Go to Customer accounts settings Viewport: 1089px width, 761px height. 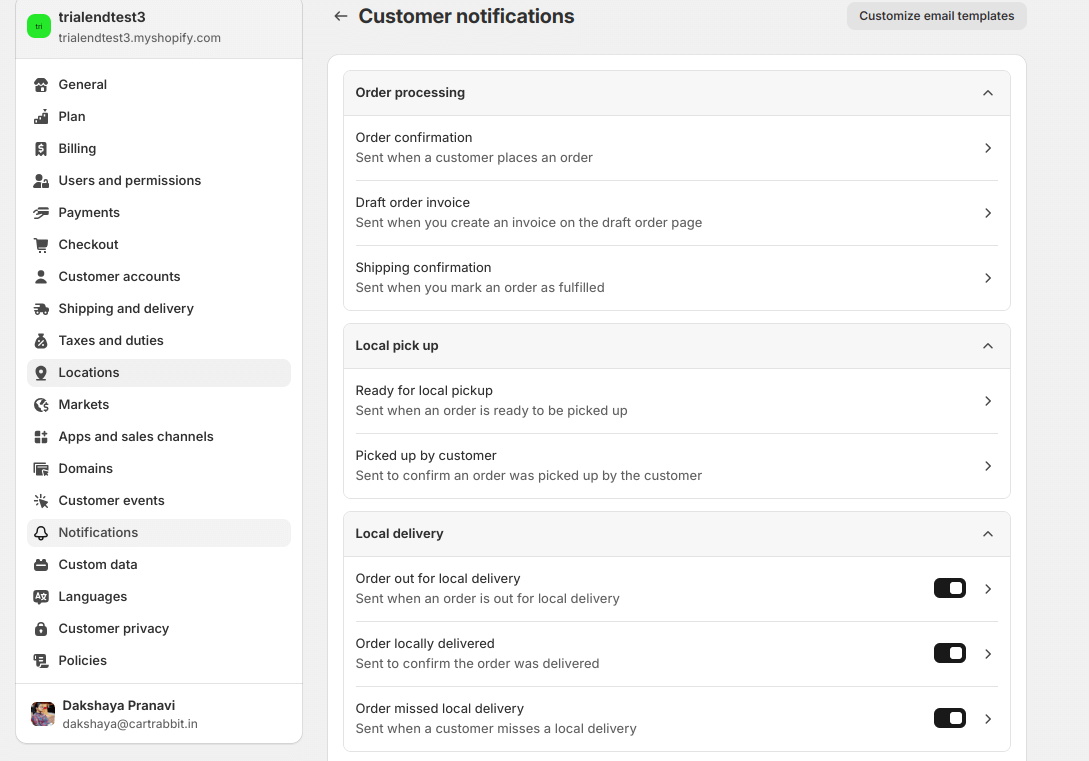pyautogui.click(x=119, y=277)
